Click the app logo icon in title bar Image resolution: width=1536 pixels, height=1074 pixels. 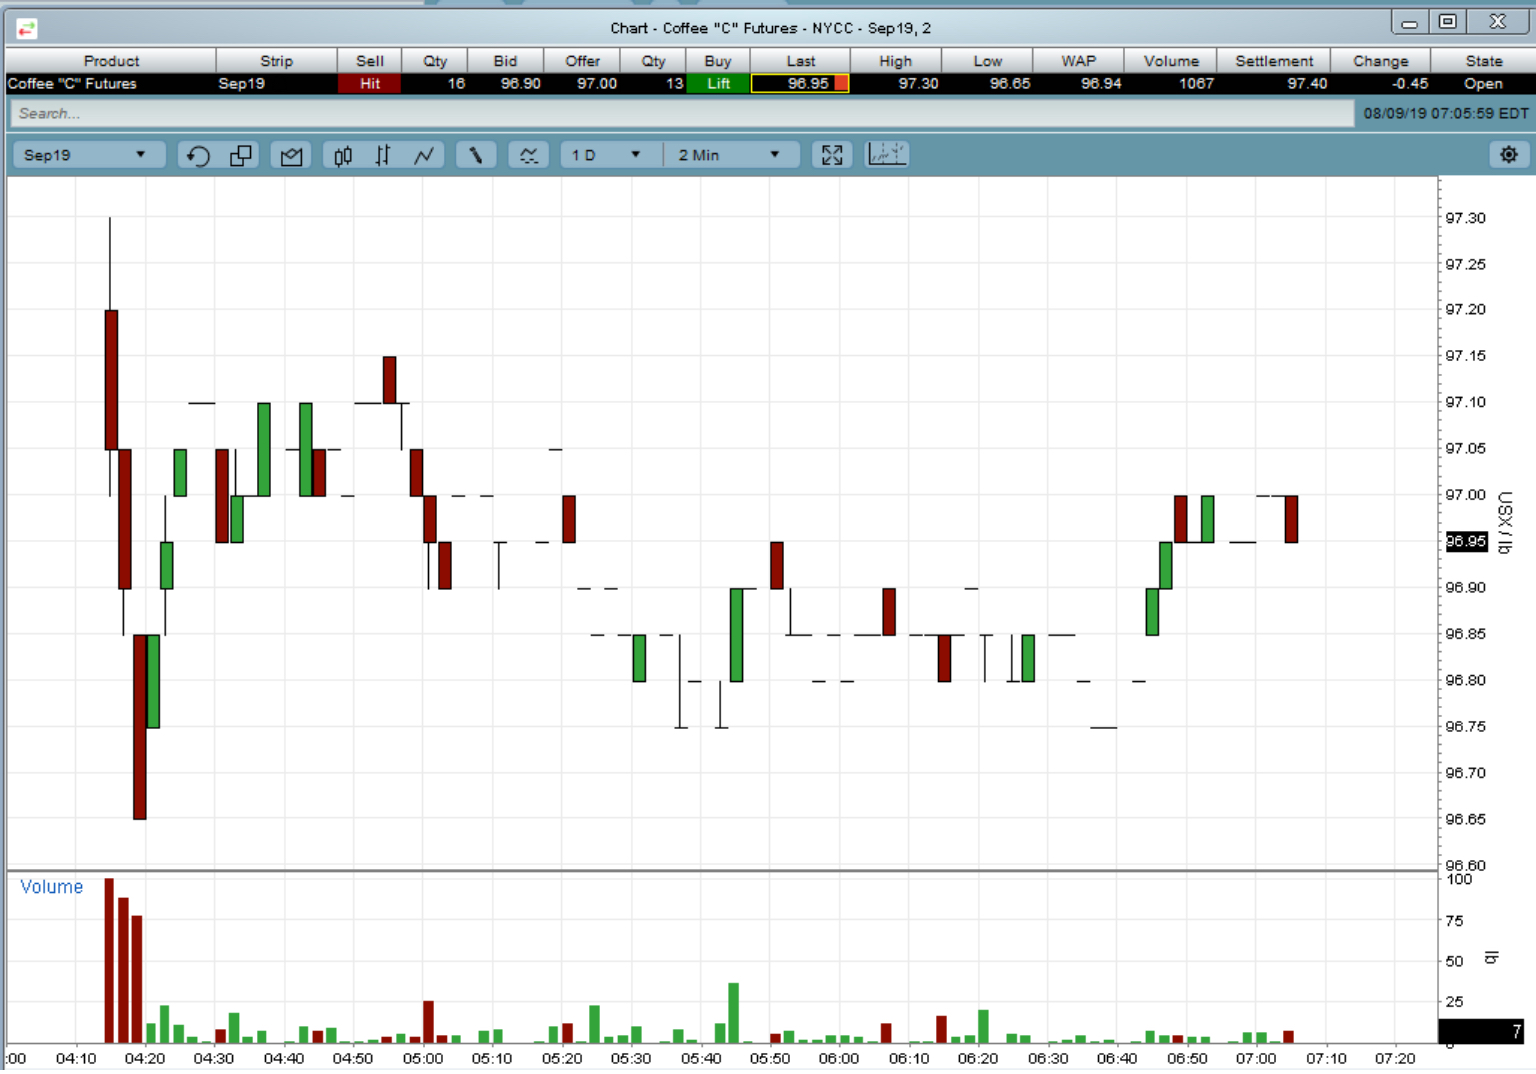coord(27,29)
